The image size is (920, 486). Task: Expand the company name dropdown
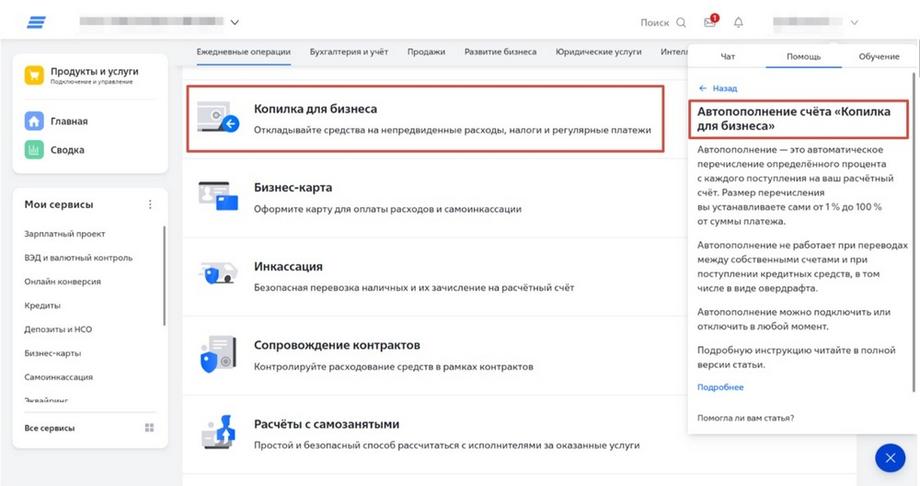pos(235,22)
